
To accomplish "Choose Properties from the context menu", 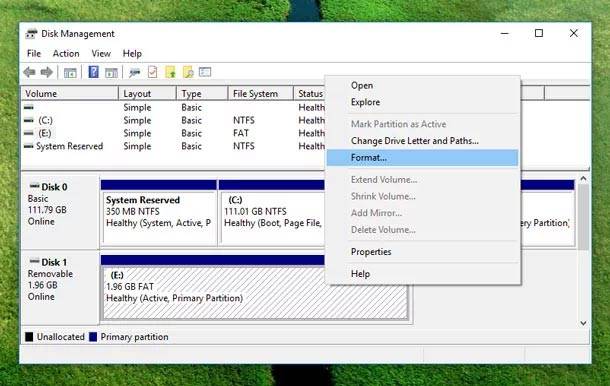I will tap(422, 252).
